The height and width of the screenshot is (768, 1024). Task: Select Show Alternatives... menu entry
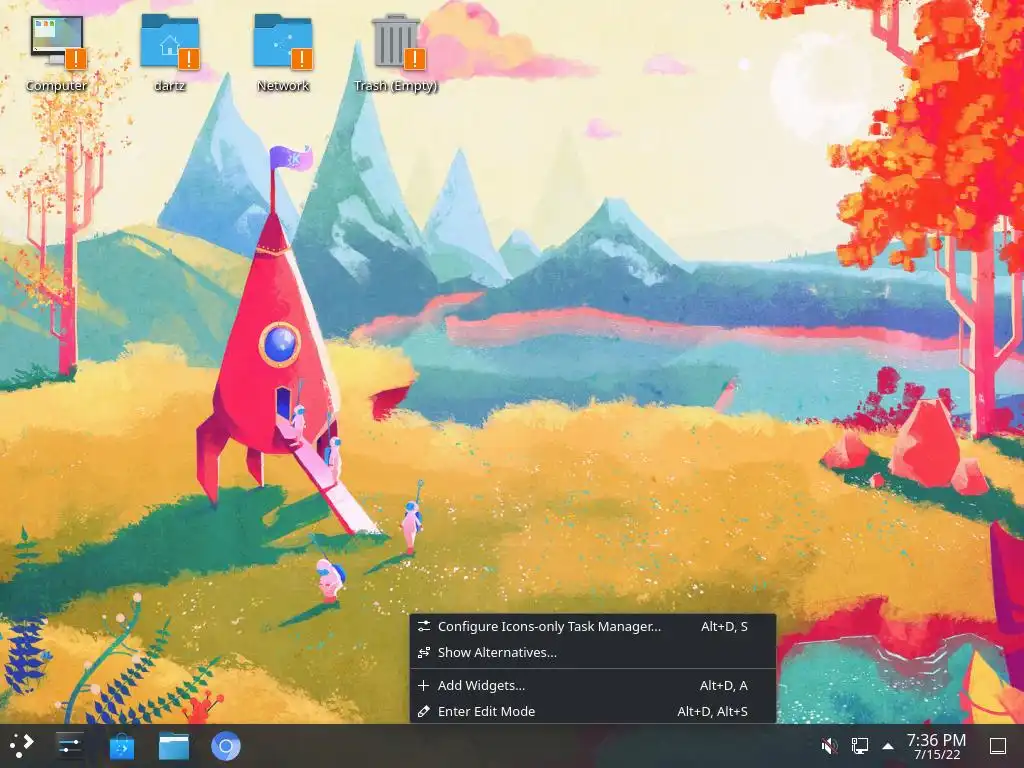tap(592, 652)
